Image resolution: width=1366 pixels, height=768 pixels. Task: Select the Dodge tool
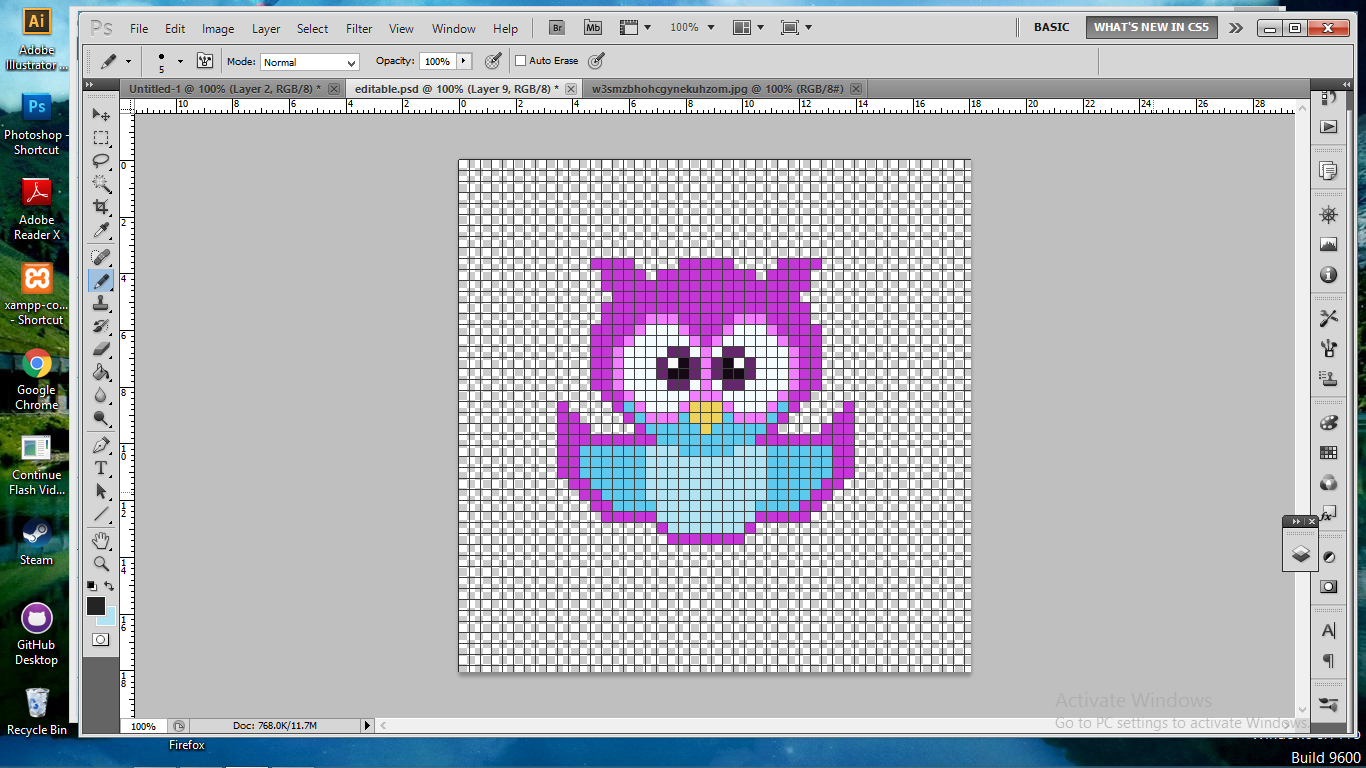(101, 419)
